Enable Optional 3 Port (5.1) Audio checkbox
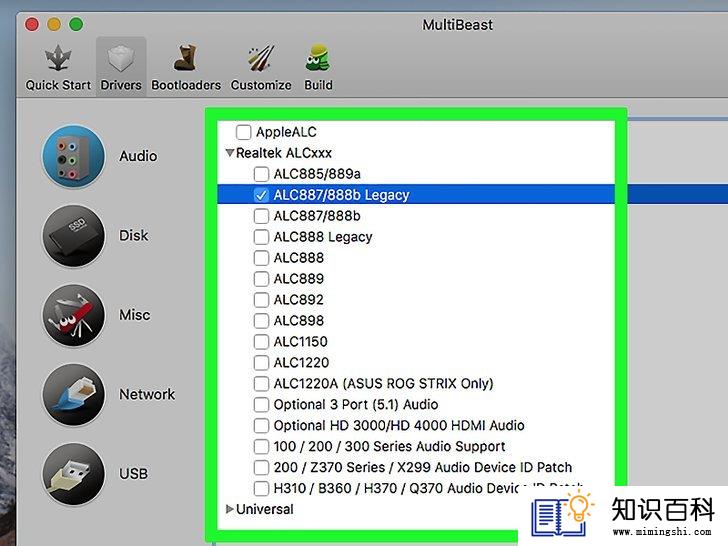Image resolution: width=728 pixels, height=546 pixels. click(261, 404)
